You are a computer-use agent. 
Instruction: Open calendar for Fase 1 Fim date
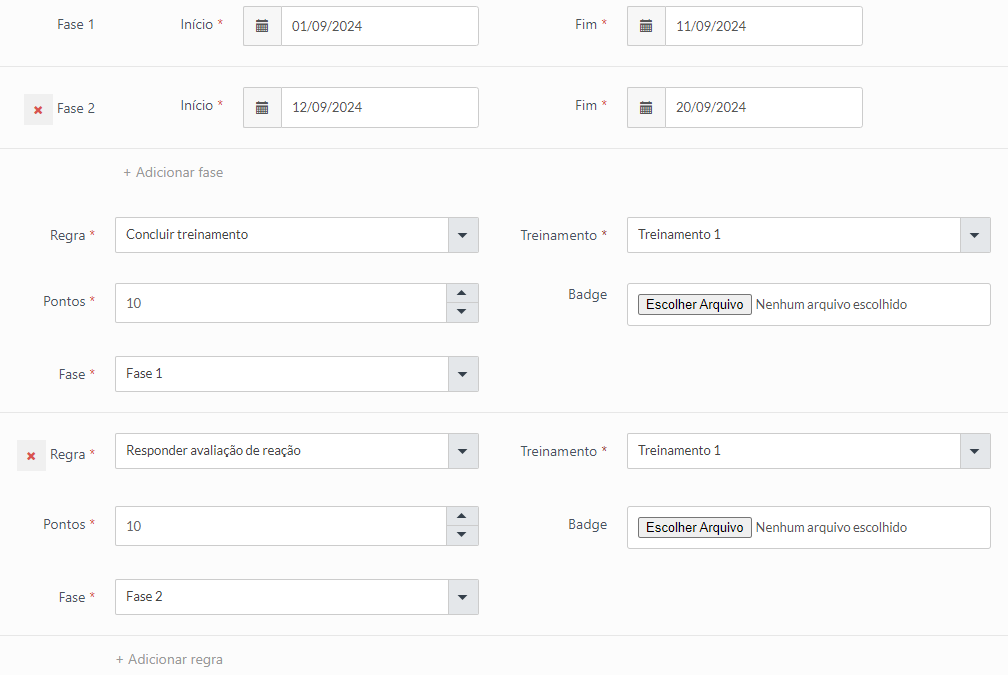[x=646, y=26]
